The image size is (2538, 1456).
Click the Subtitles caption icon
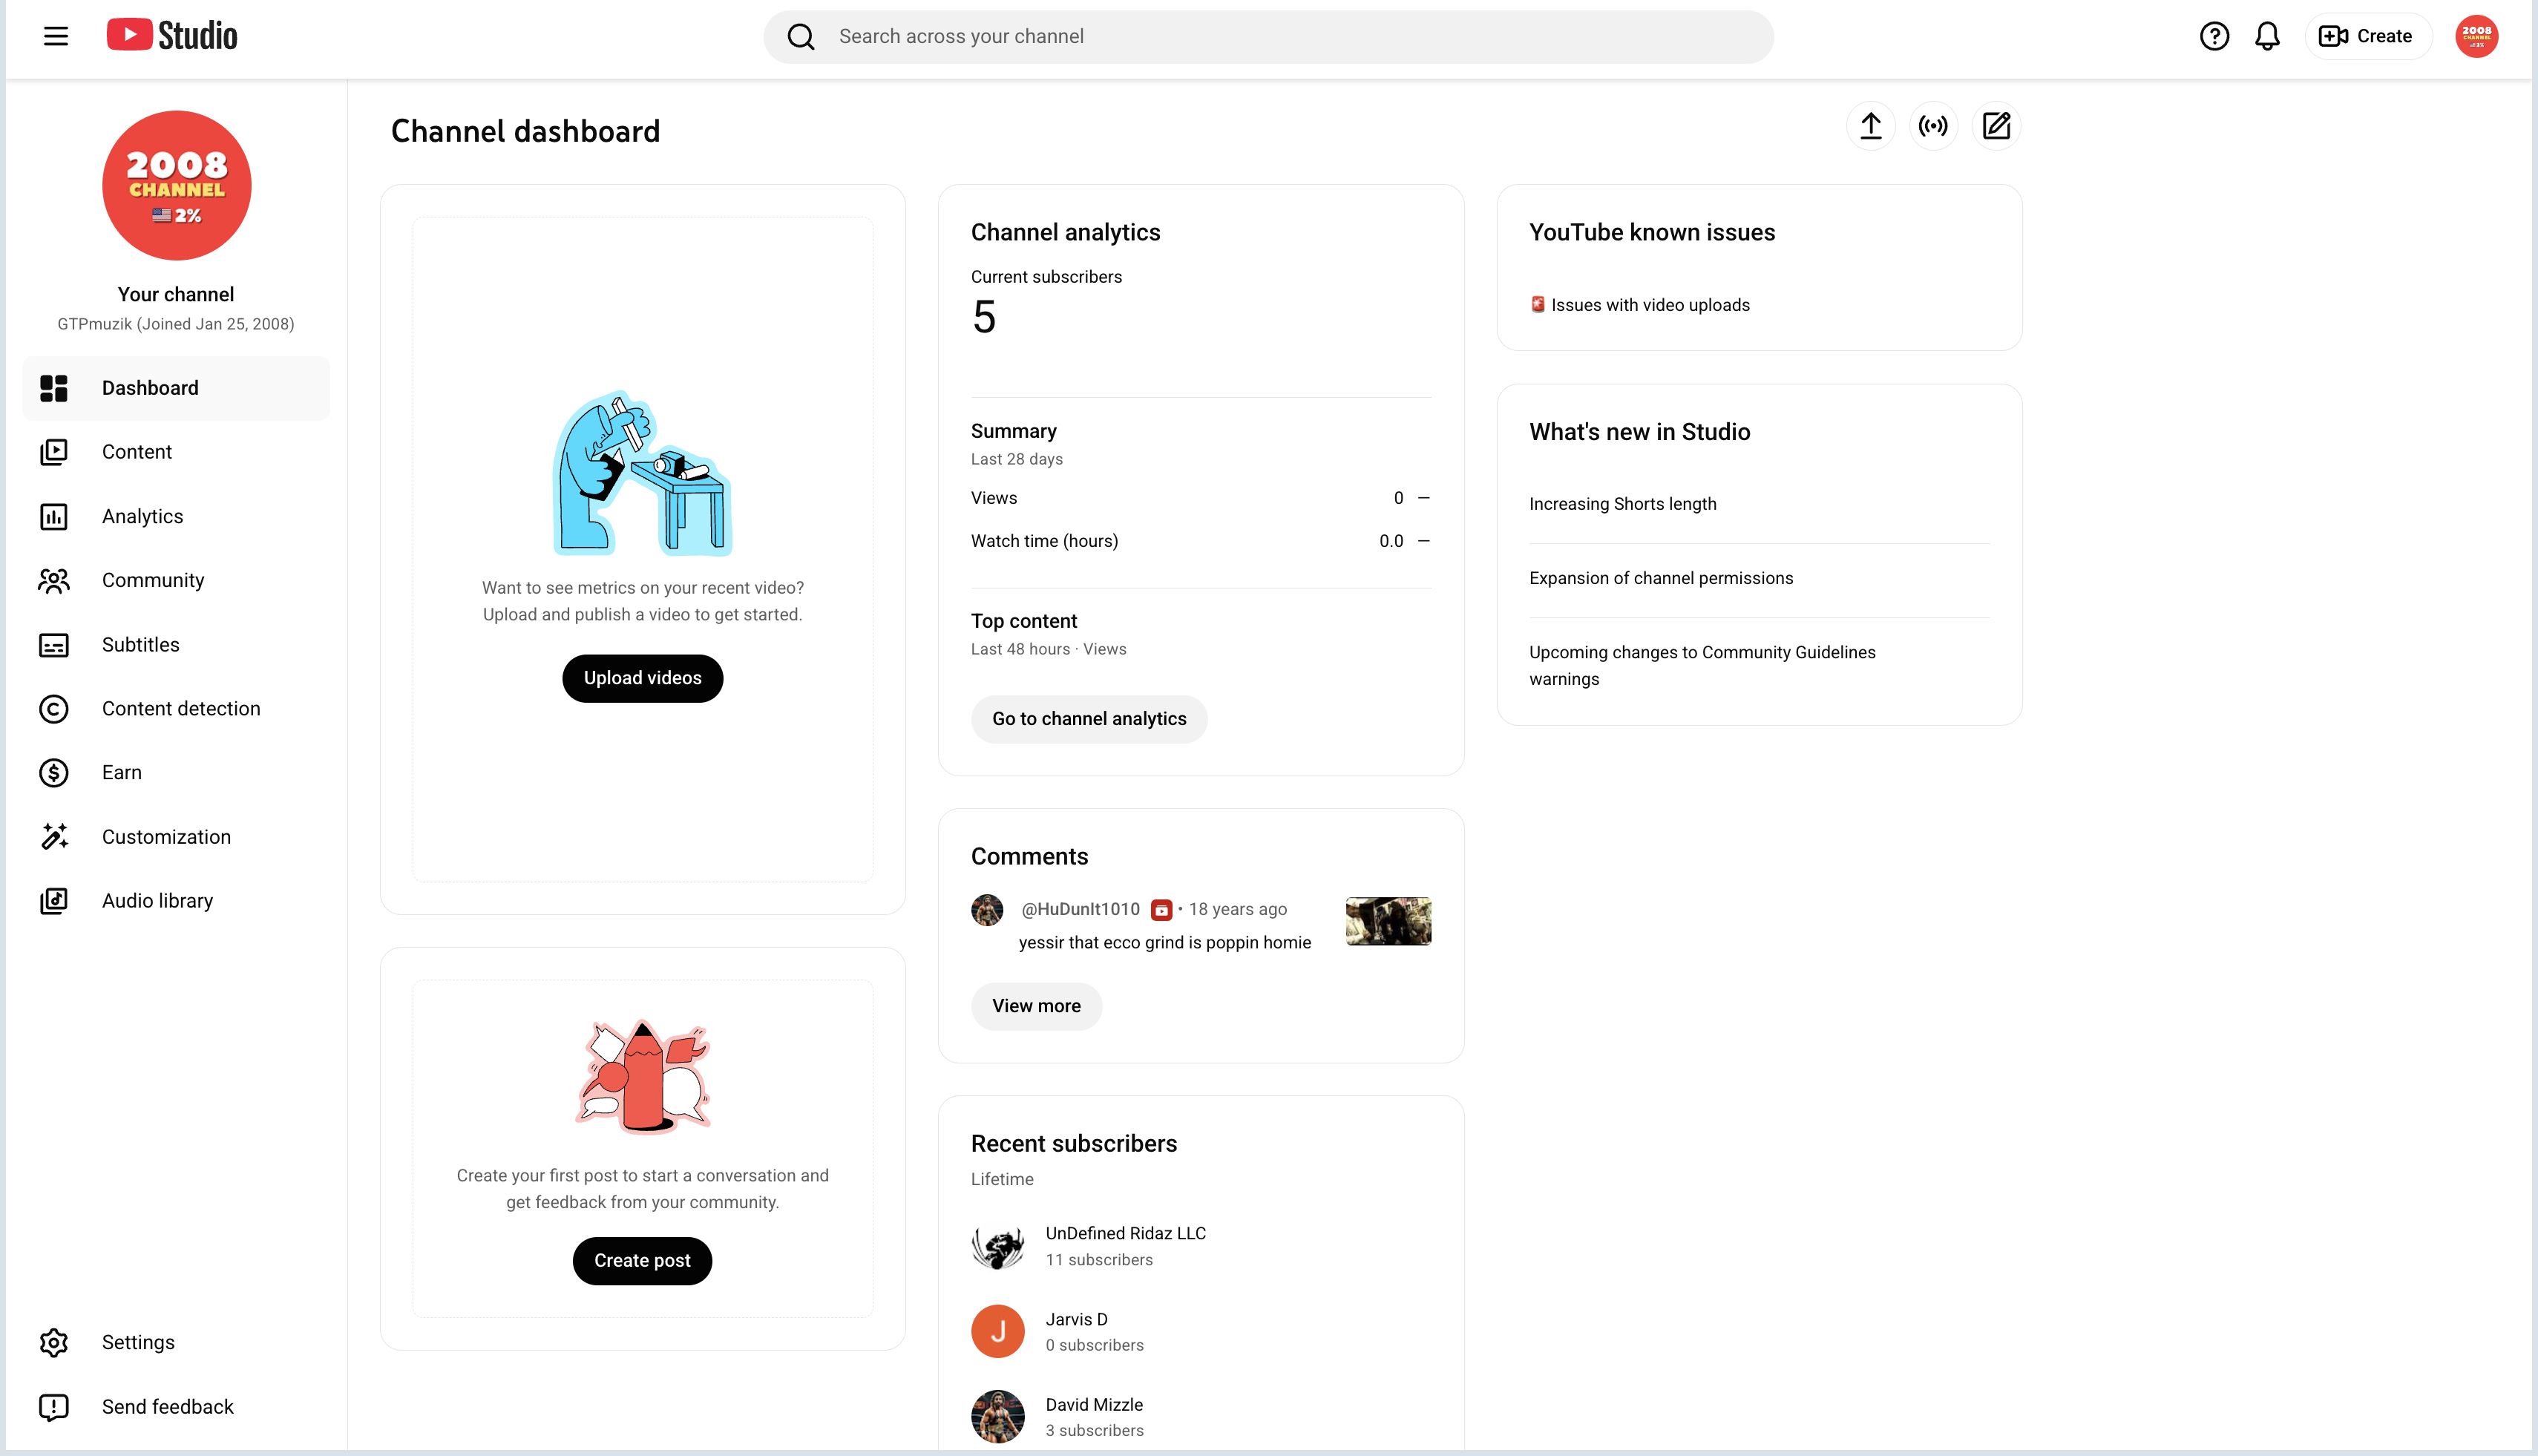click(x=54, y=645)
